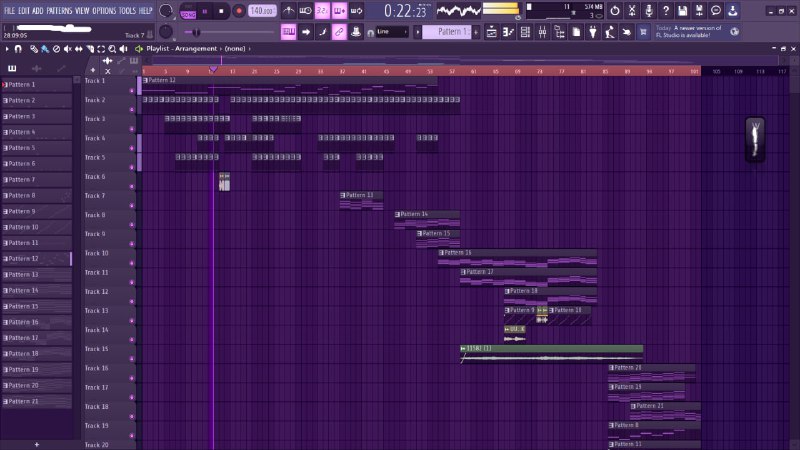Click the save project floppy icon
This screenshot has height=450, width=800.
pos(682,10)
